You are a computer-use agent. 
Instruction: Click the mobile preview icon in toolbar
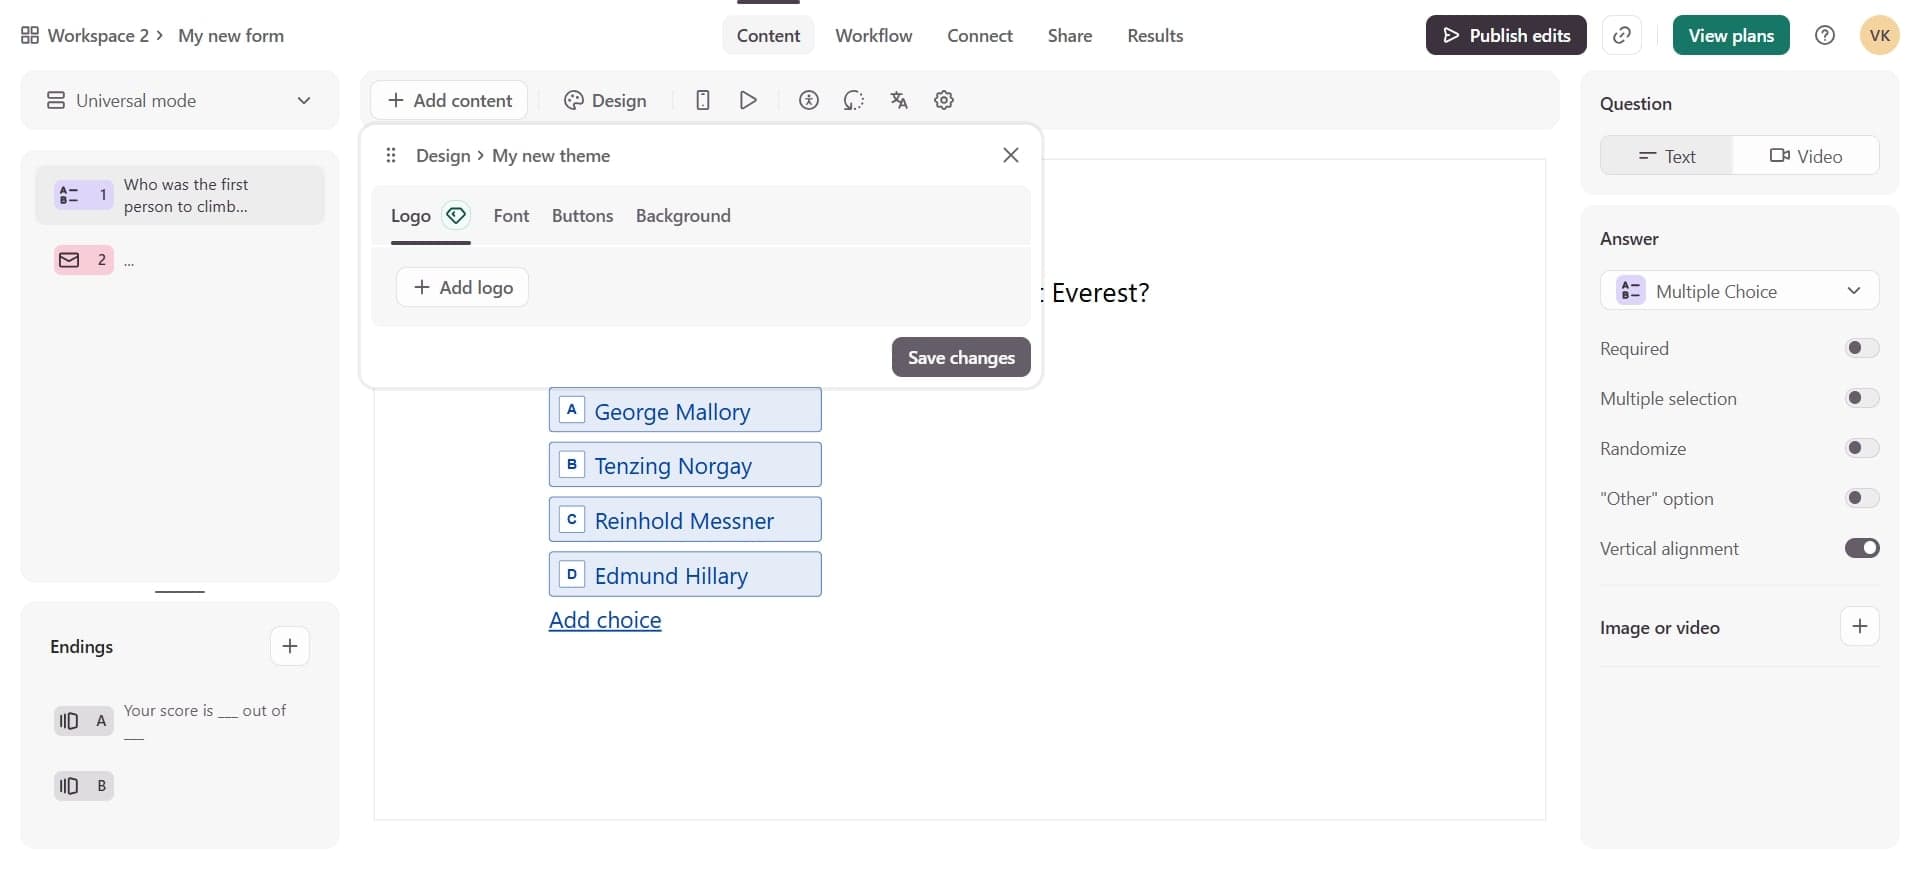tap(703, 100)
